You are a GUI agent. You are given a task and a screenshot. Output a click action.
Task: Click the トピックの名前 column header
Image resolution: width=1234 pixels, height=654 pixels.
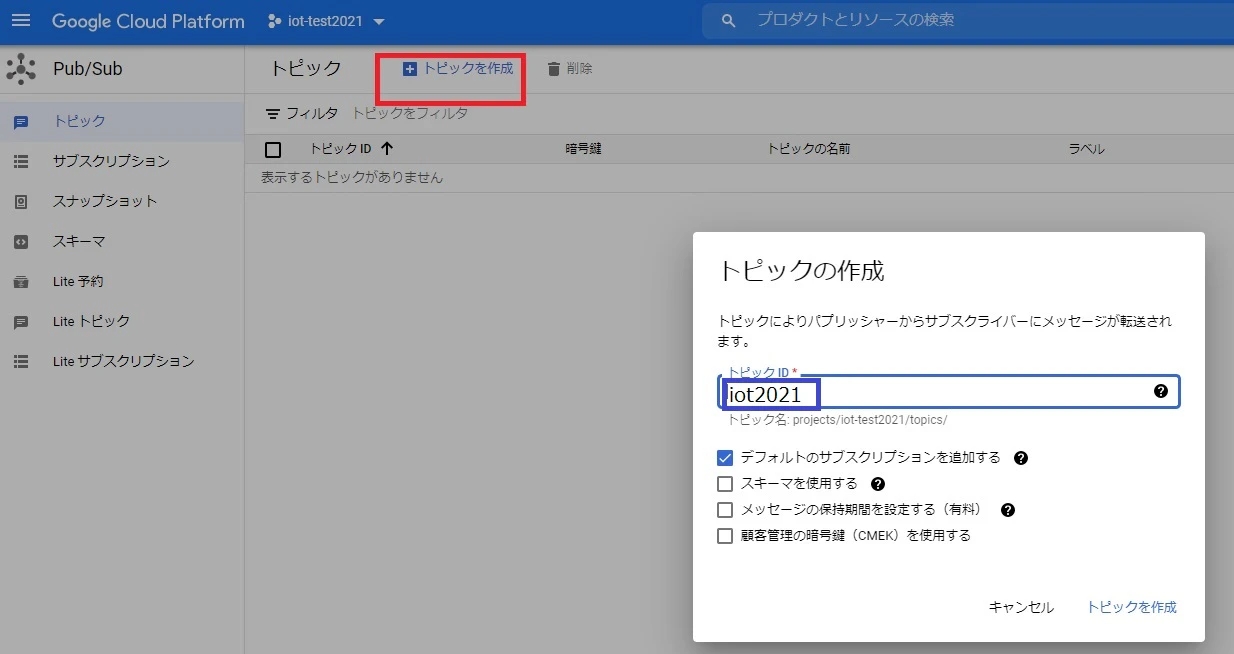pos(808,149)
